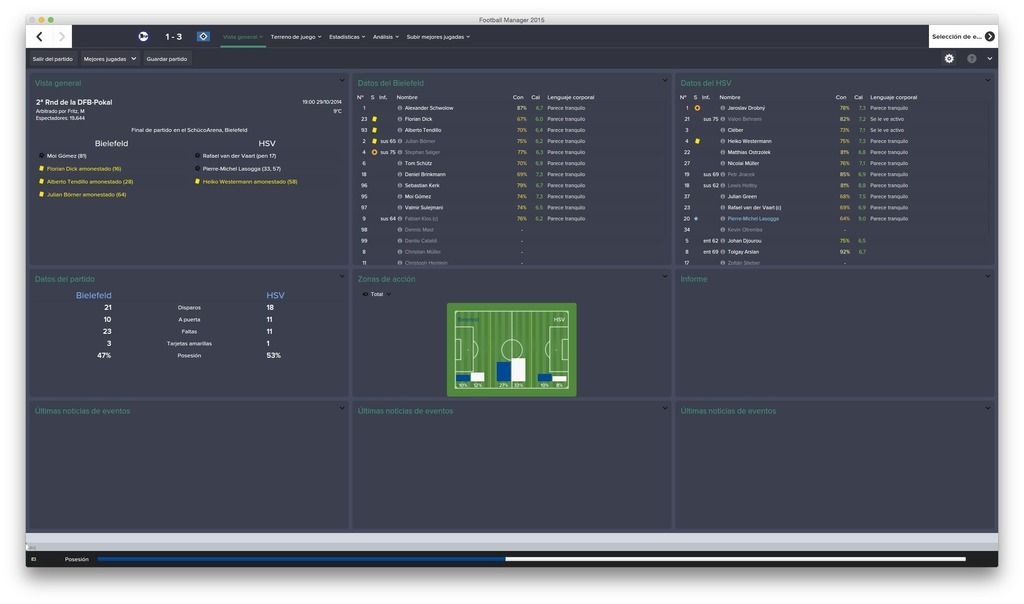Open the Mejores jugadas dropdown
The image size is (1024, 604).
click(x=110, y=59)
